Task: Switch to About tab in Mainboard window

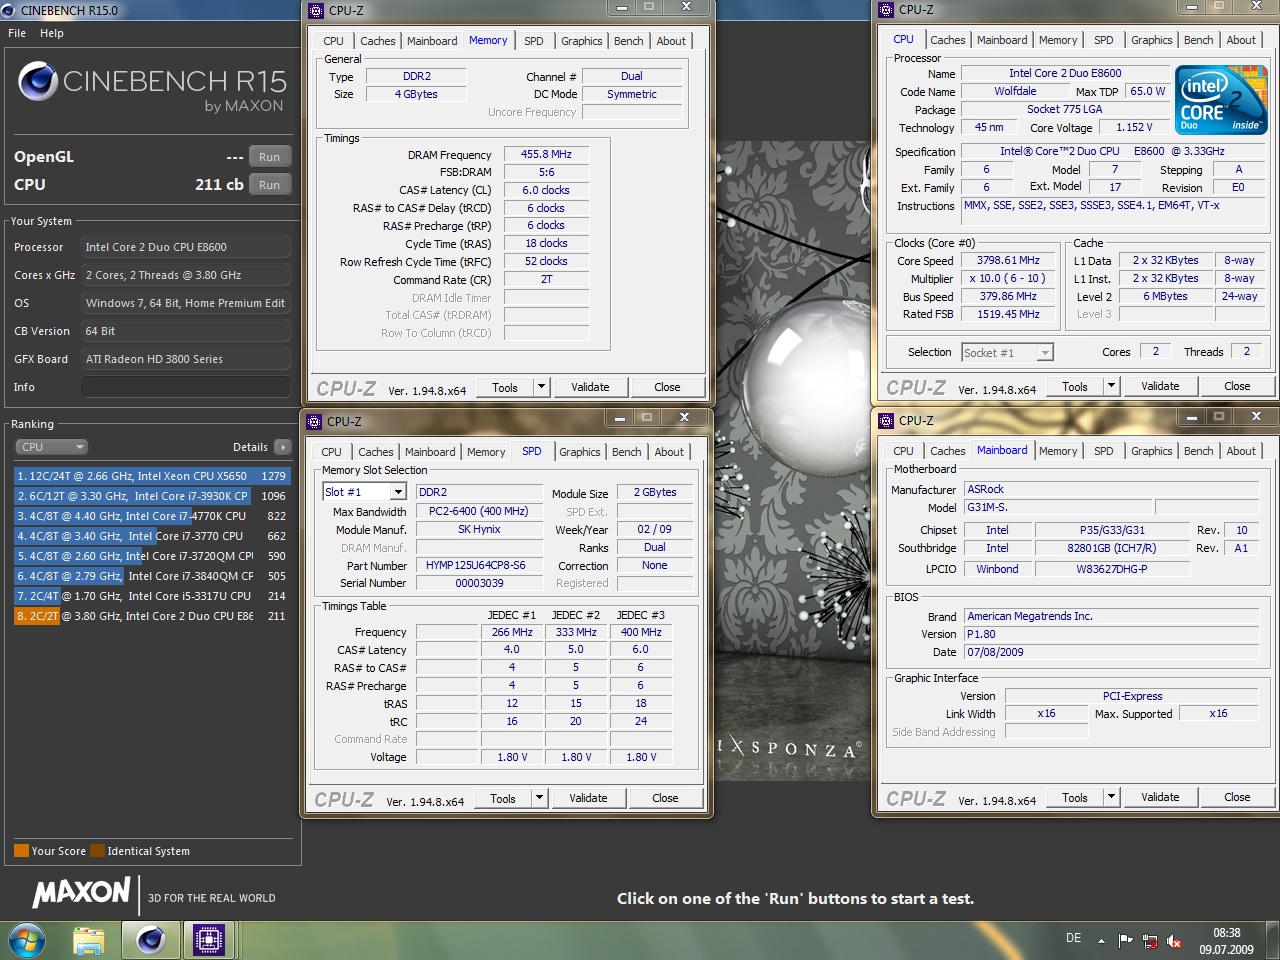Action: tap(1241, 451)
